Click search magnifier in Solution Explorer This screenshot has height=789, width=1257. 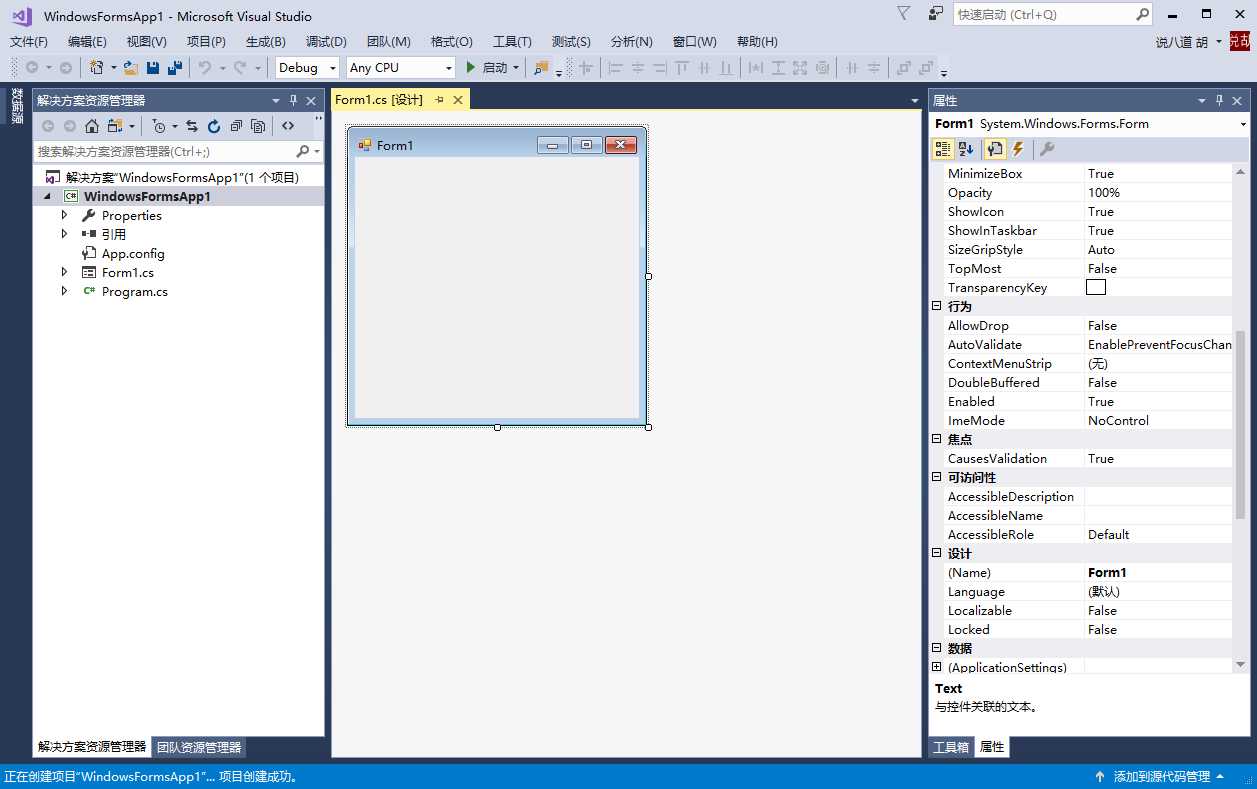pyautogui.click(x=303, y=151)
